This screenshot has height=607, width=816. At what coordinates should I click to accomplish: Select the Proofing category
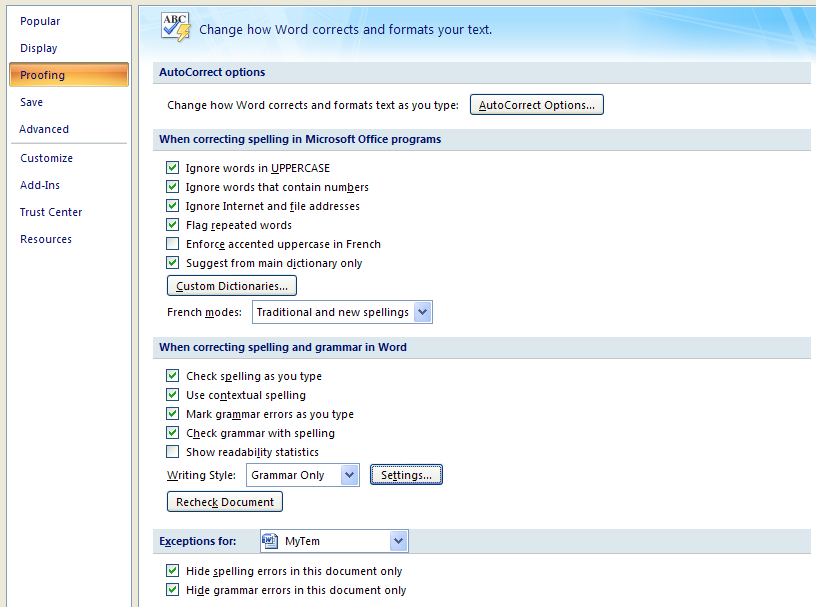point(69,74)
